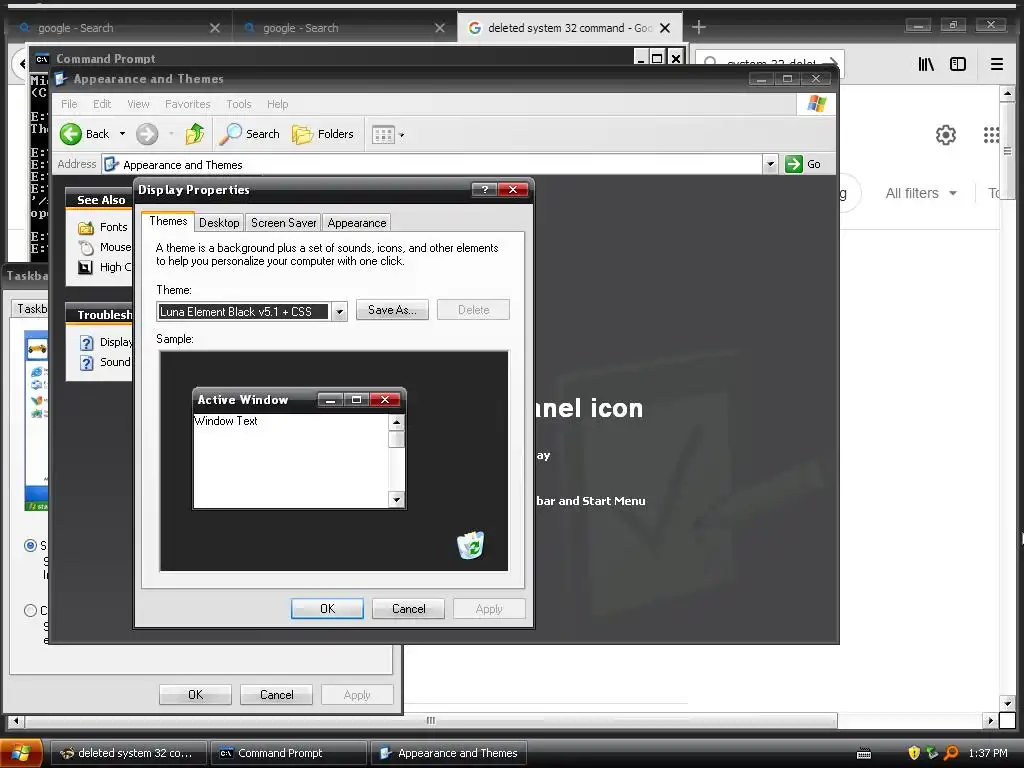The height and width of the screenshot is (768, 1024).
Task: Open the File menu
Action: (x=69, y=104)
